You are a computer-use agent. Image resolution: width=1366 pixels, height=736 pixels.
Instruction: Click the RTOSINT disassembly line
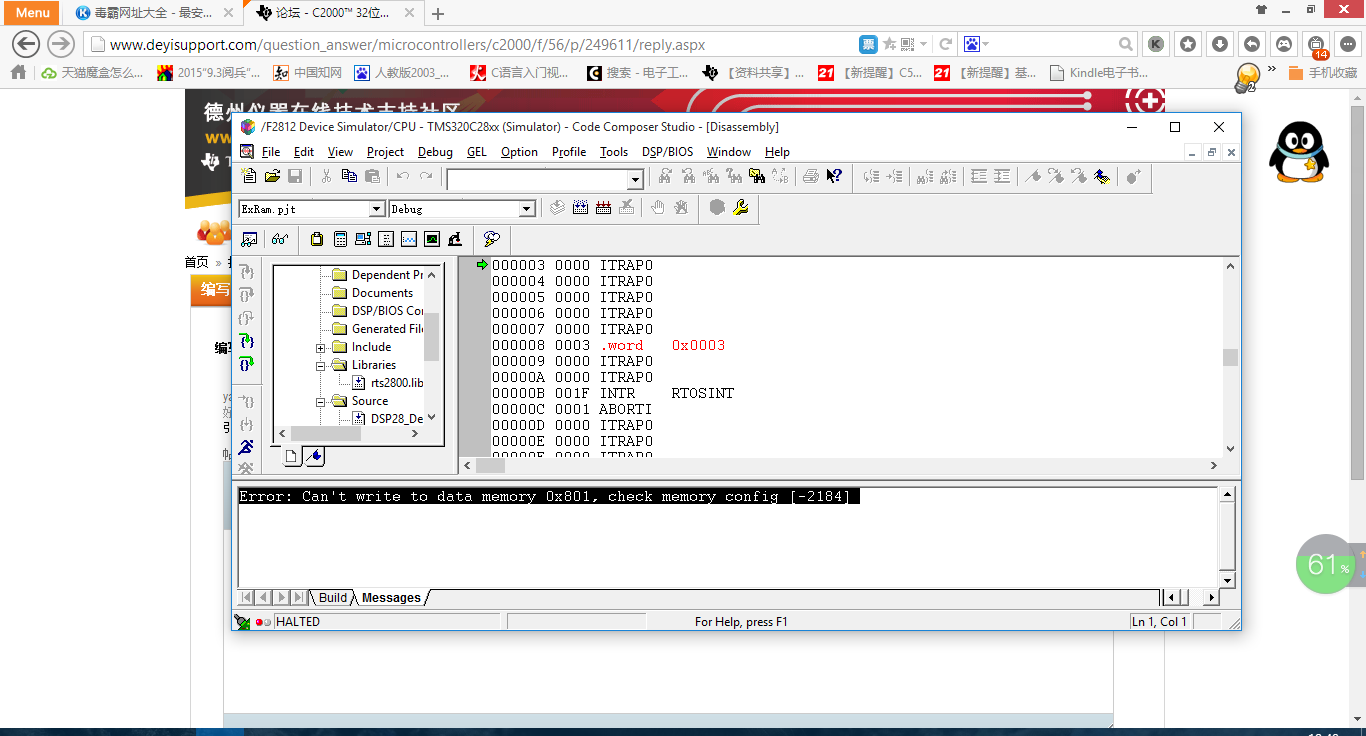613,393
